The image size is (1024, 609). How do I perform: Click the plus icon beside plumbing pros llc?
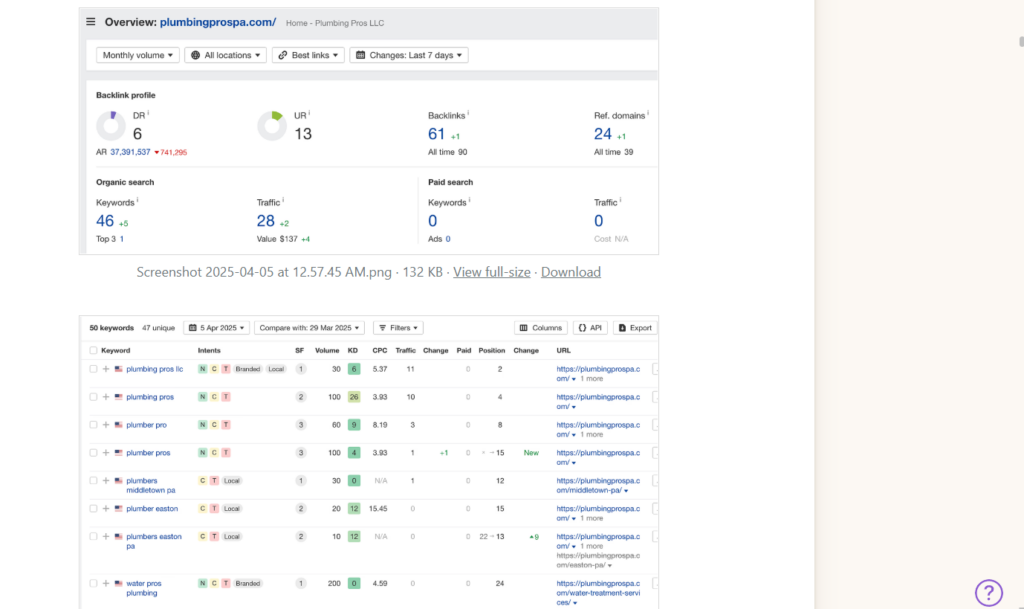pyautogui.click(x=106, y=369)
